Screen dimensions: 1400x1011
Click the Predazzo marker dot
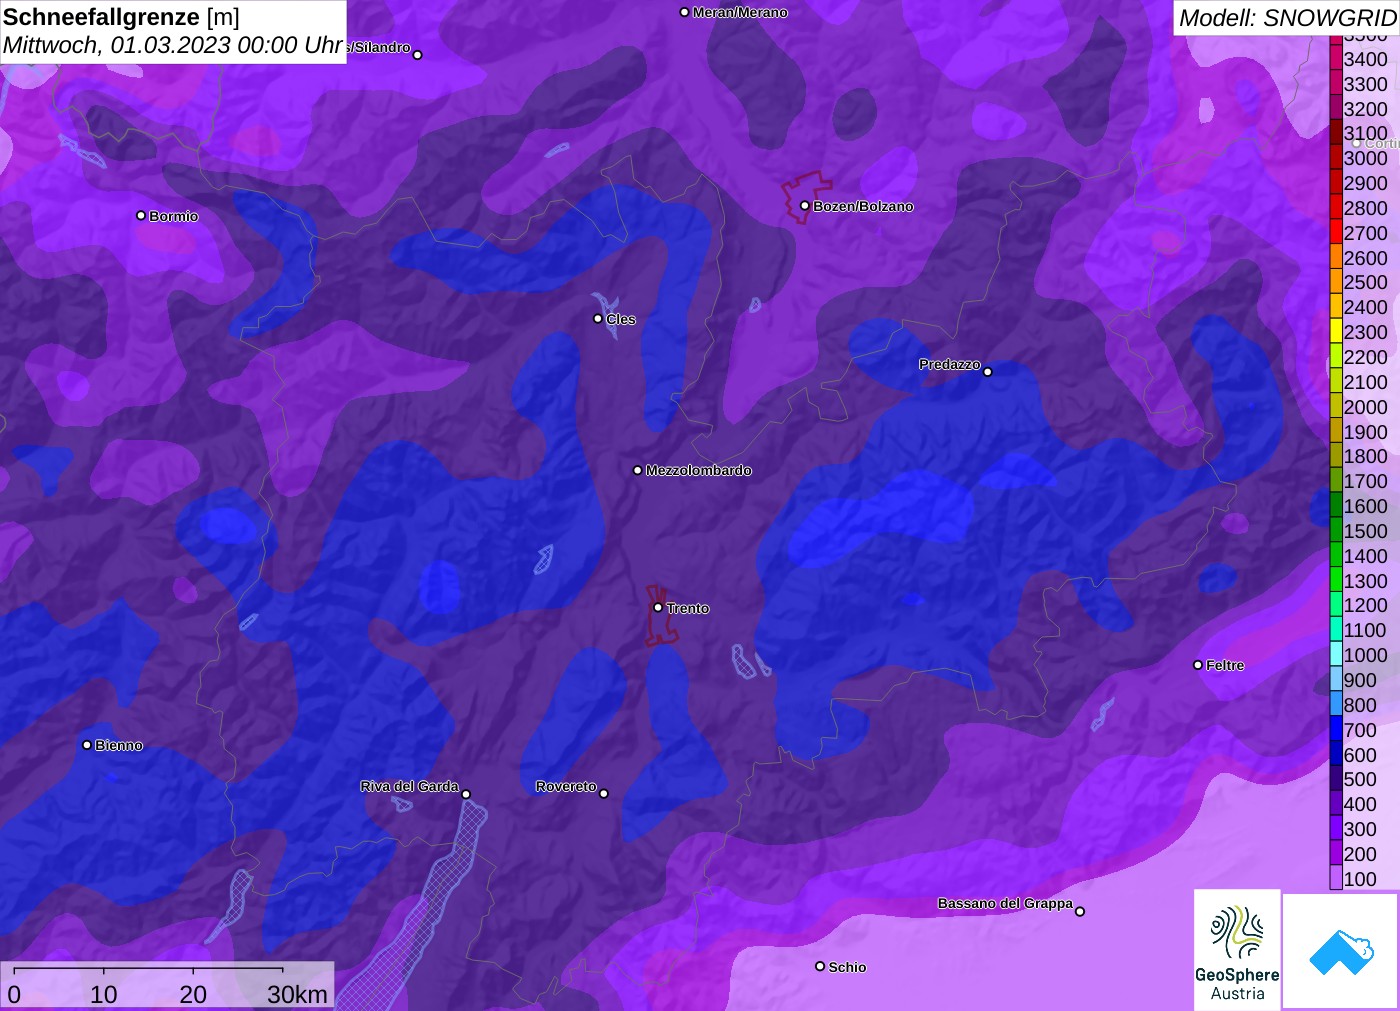click(988, 372)
